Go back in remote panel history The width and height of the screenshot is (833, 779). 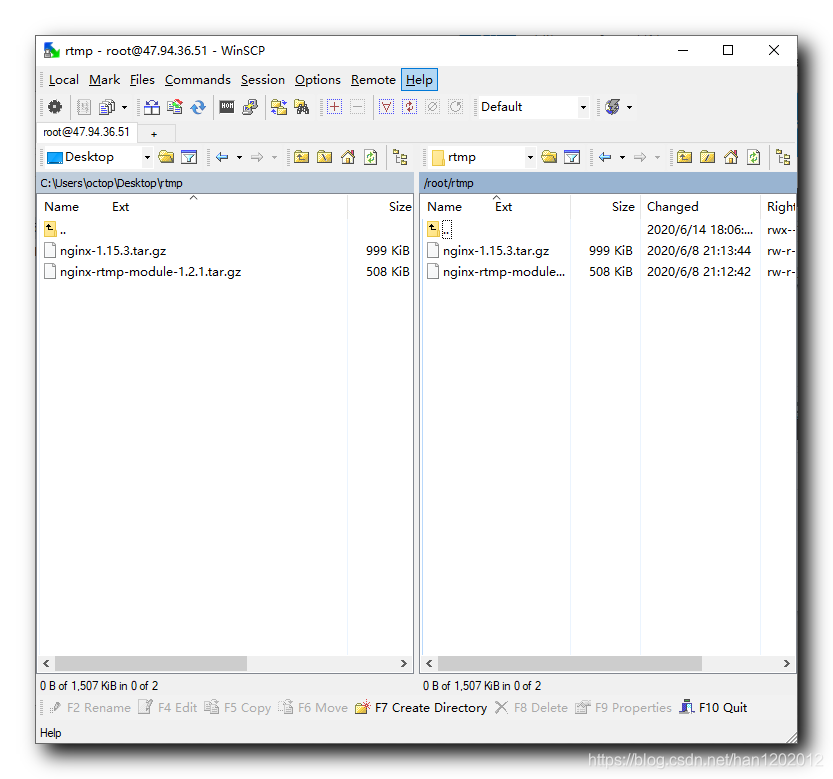(605, 157)
